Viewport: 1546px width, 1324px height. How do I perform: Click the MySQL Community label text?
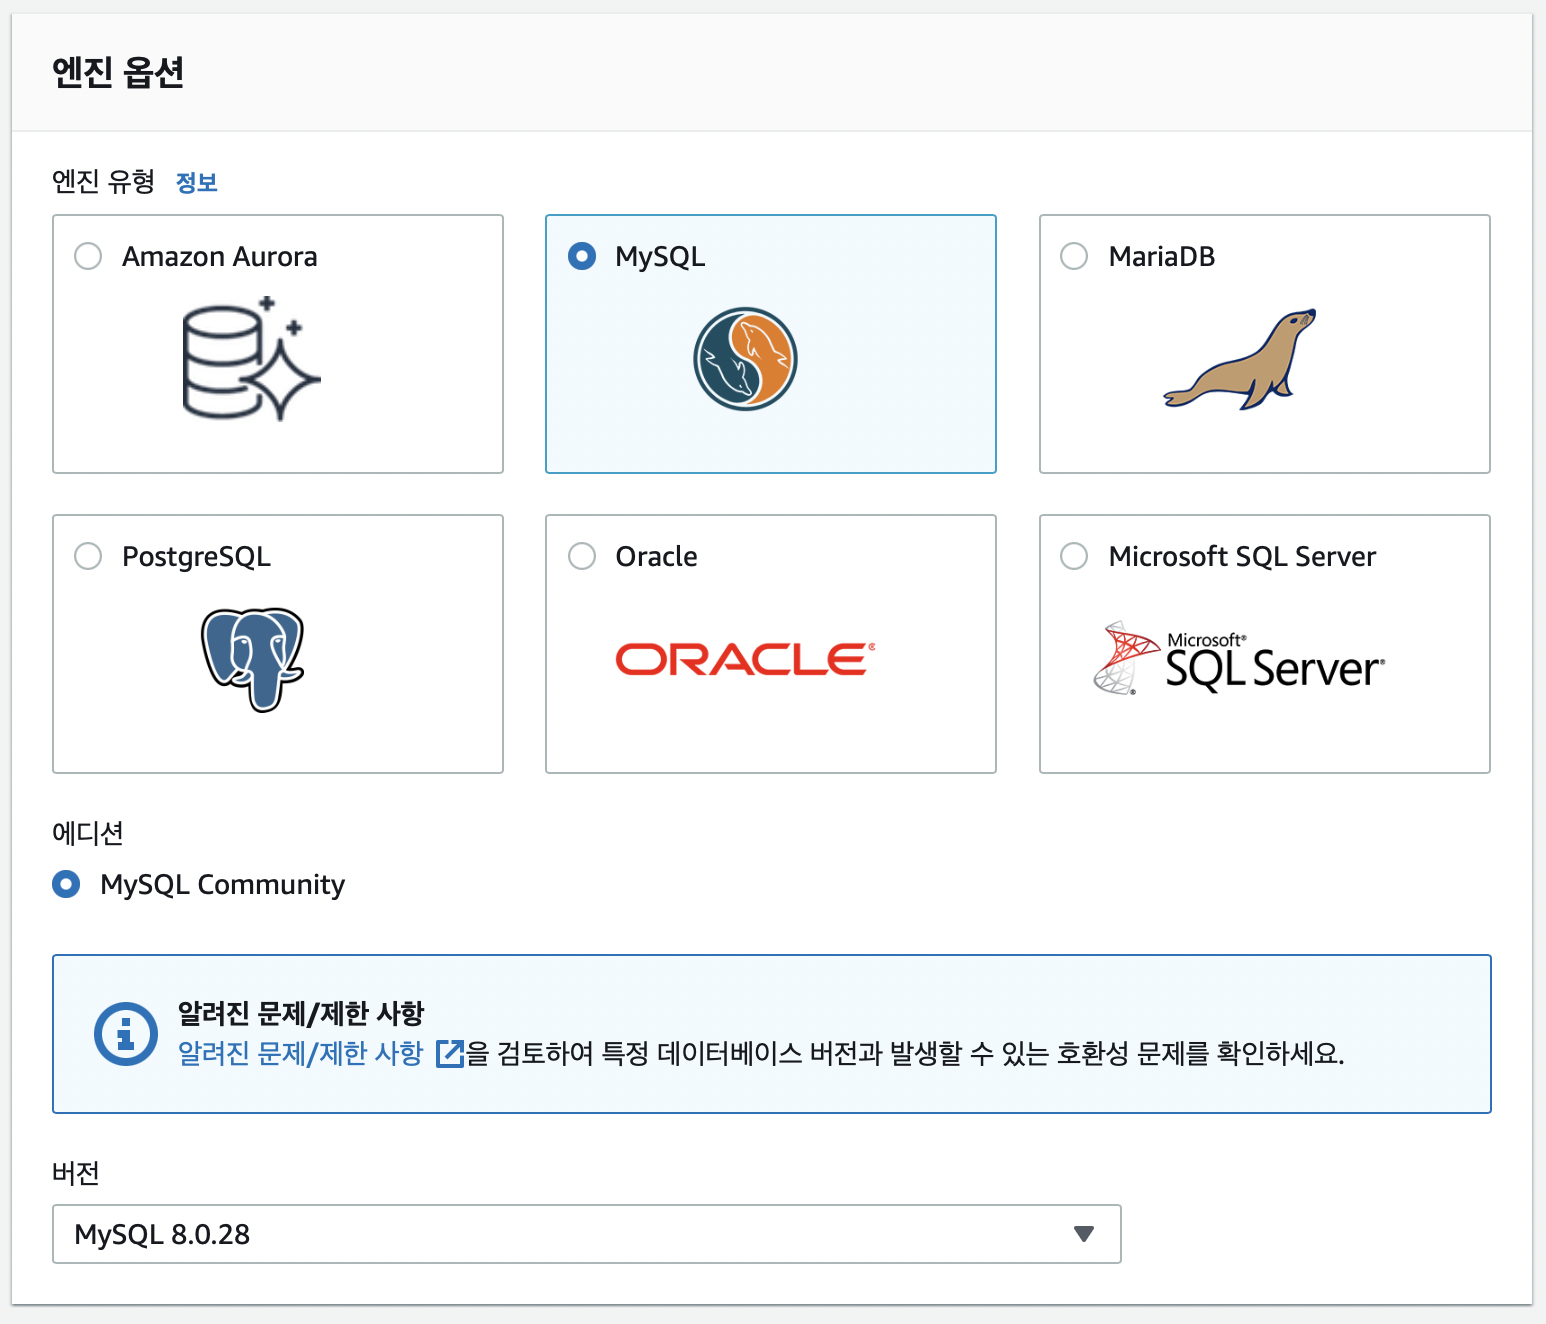coord(223,885)
